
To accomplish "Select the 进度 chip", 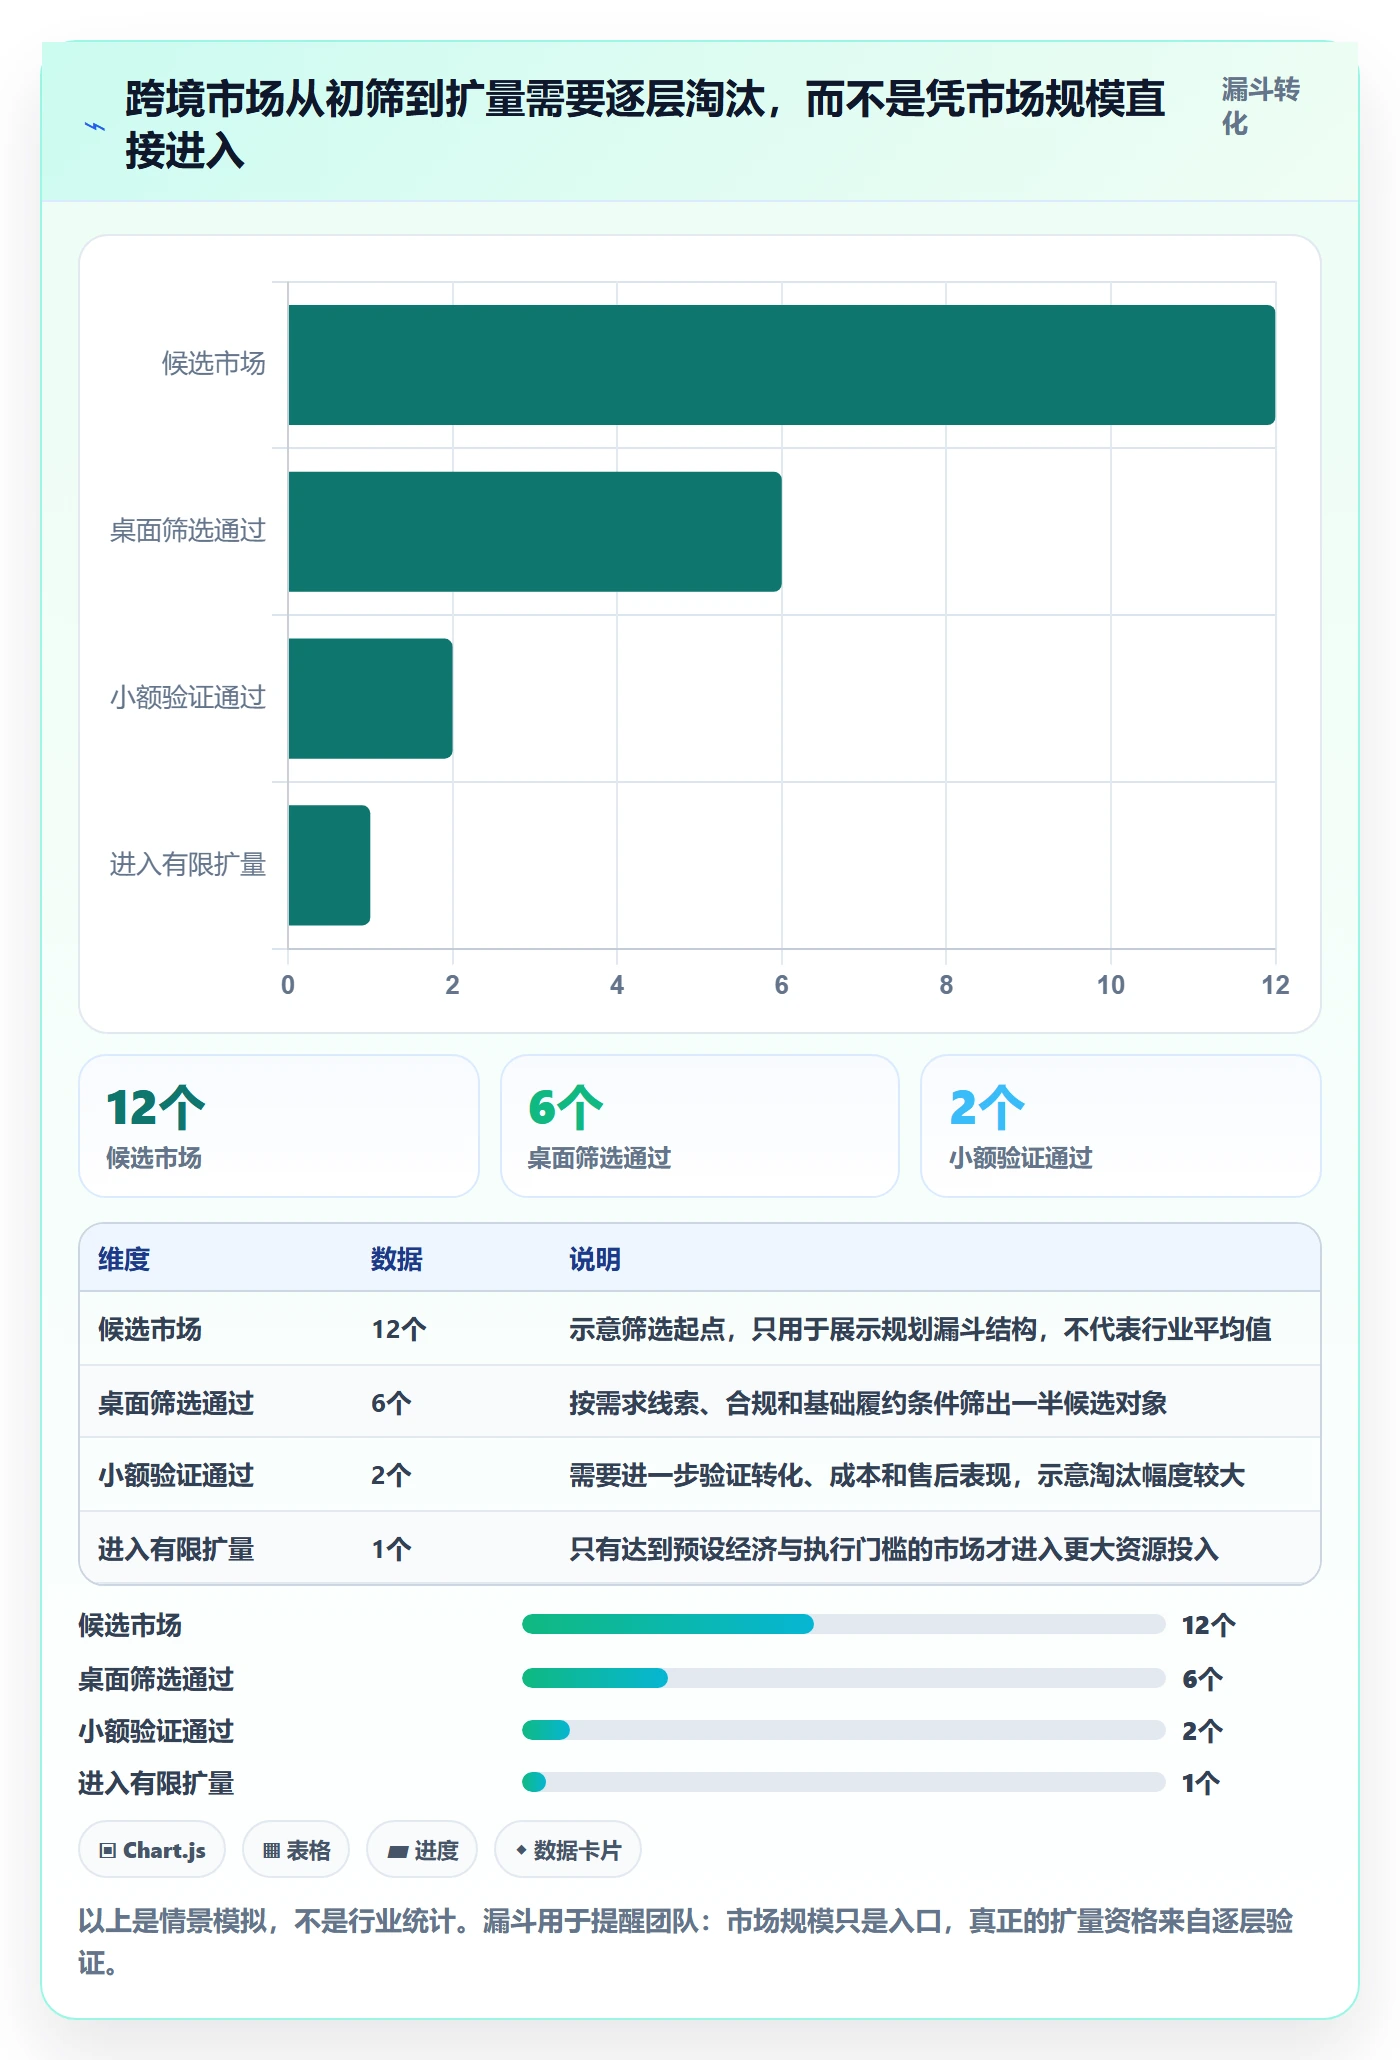I will click(422, 1850).
